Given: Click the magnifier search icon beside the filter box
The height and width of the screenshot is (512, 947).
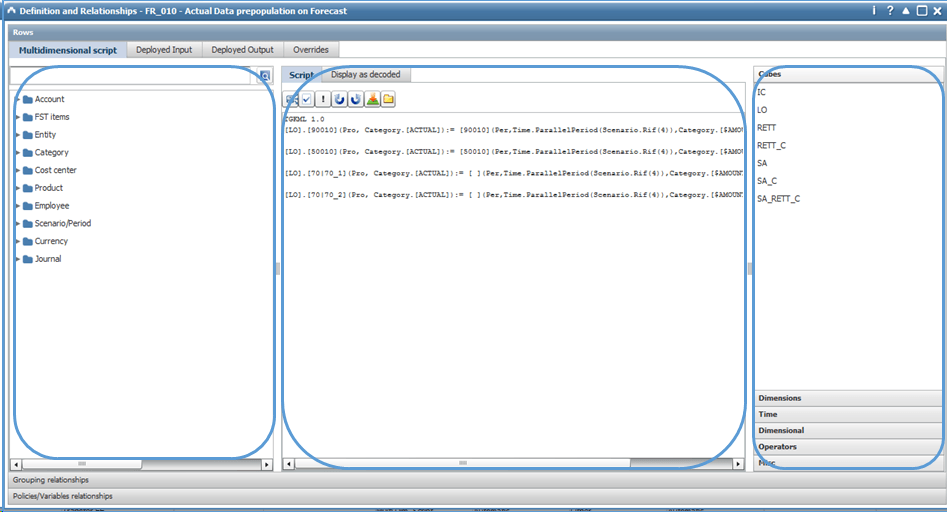Looking at the screenshot, I should (265, 75).
